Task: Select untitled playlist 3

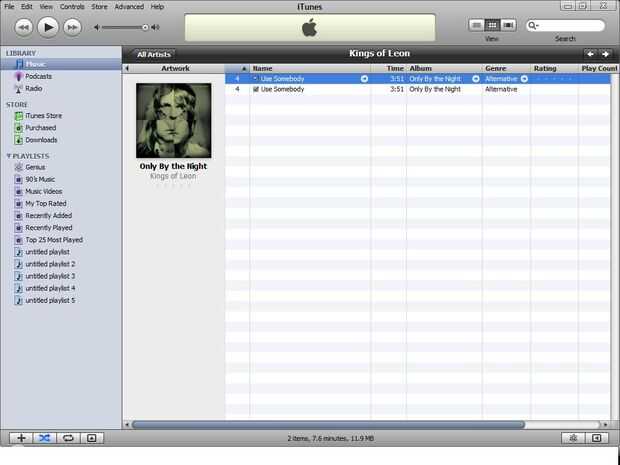Action: click(50, 276)
